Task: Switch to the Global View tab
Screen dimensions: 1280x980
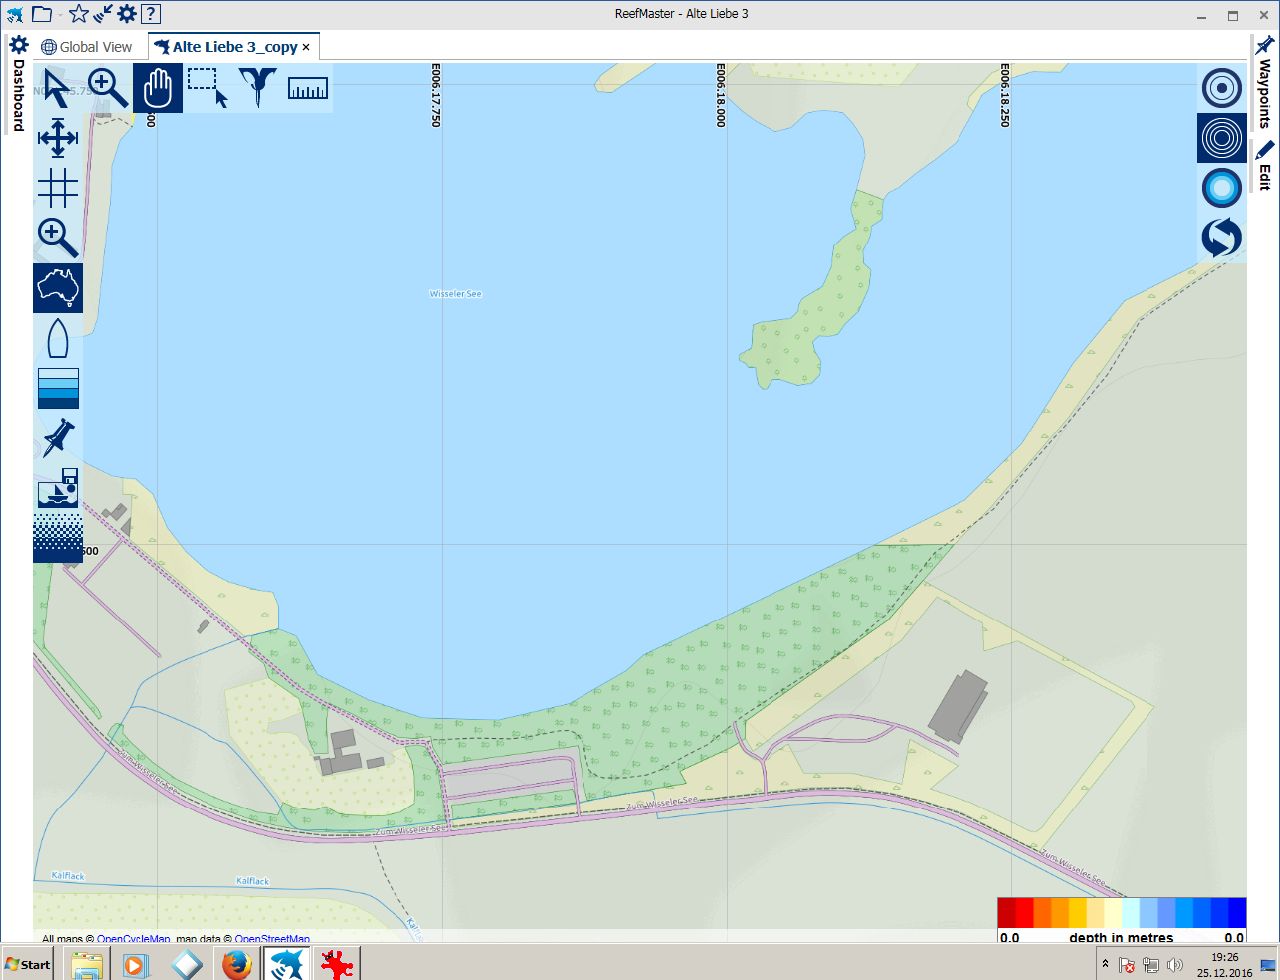Action: [87, 47]
